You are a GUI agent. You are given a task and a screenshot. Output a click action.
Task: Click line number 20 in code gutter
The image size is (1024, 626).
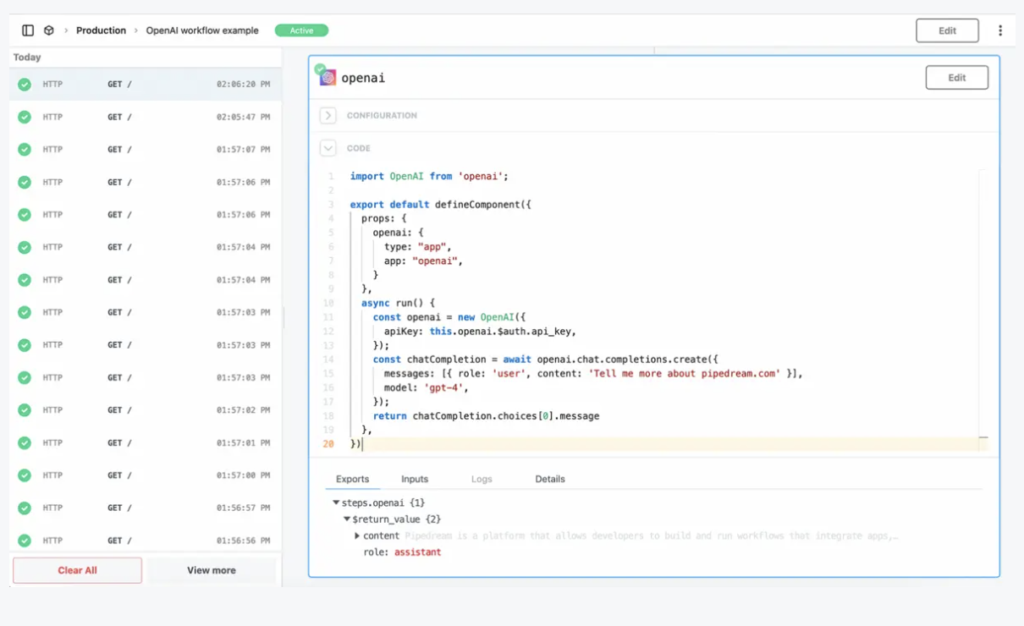[x=328, y=444]
